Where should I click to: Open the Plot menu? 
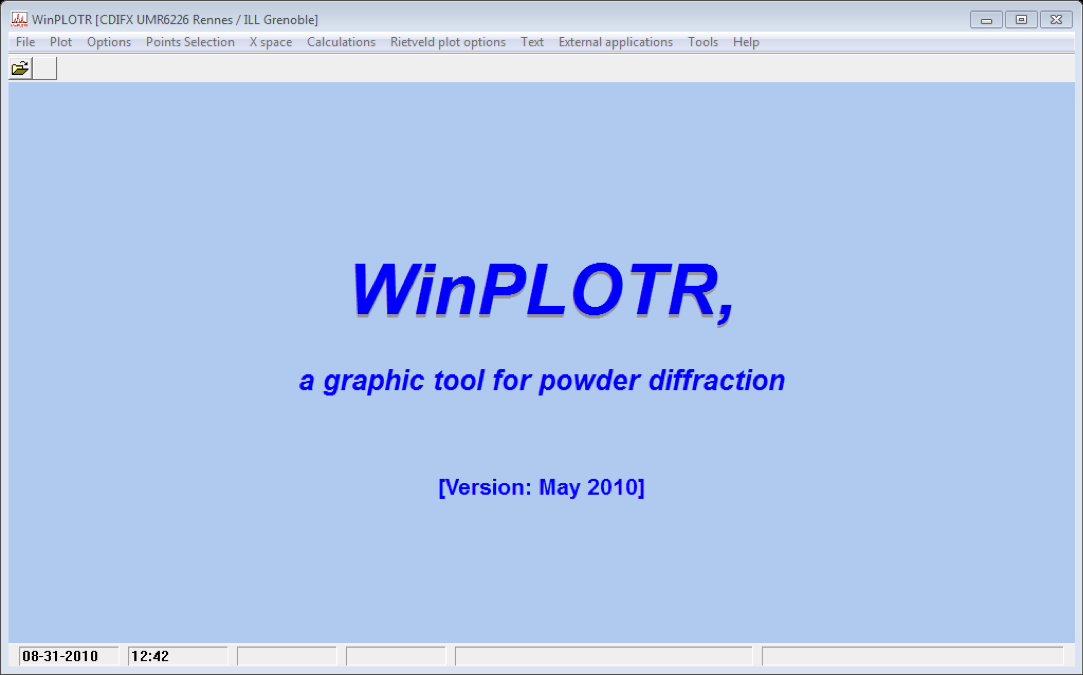(61, 42)
